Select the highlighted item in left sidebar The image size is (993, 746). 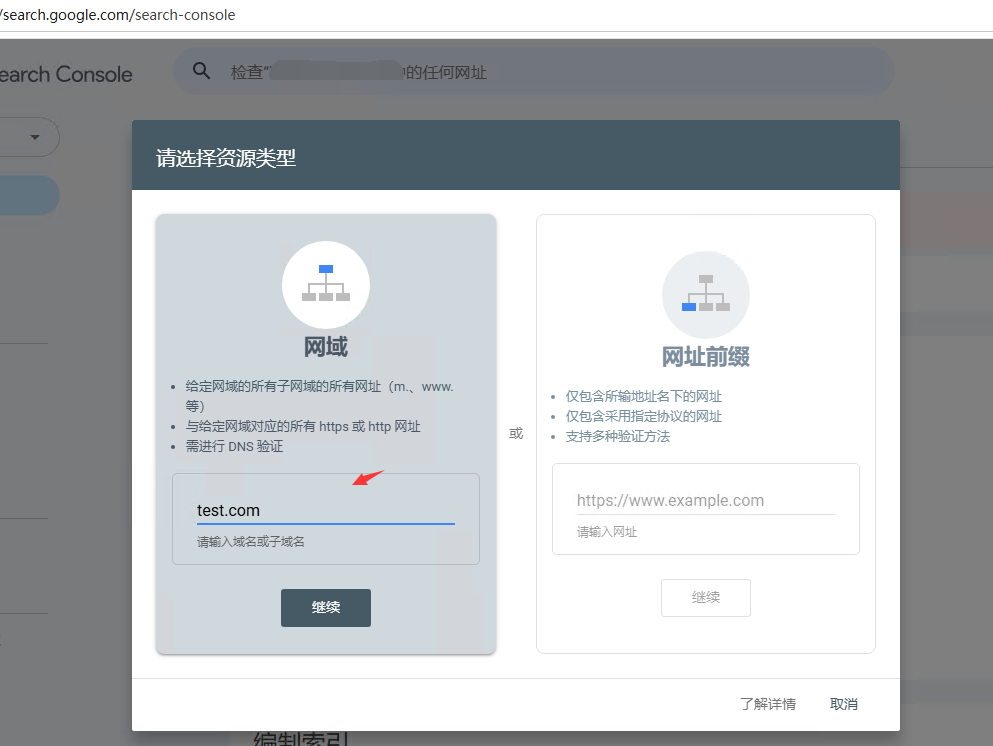(28, 195)
